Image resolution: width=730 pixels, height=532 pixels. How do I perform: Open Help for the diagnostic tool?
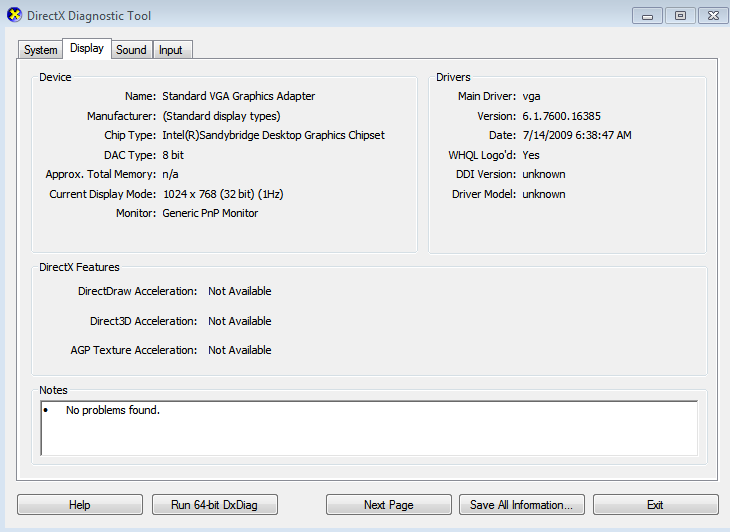tap(80, 505)
